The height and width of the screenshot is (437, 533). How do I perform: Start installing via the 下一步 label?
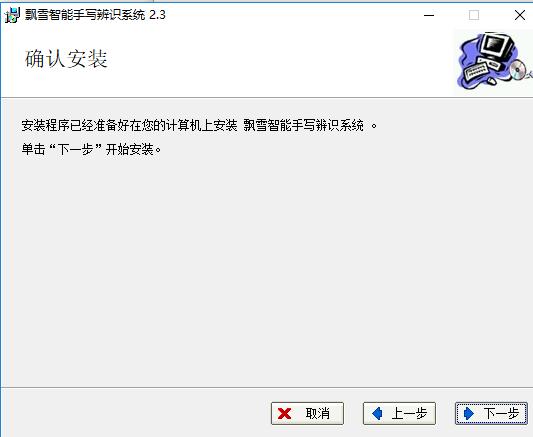[x=501, y=414]
